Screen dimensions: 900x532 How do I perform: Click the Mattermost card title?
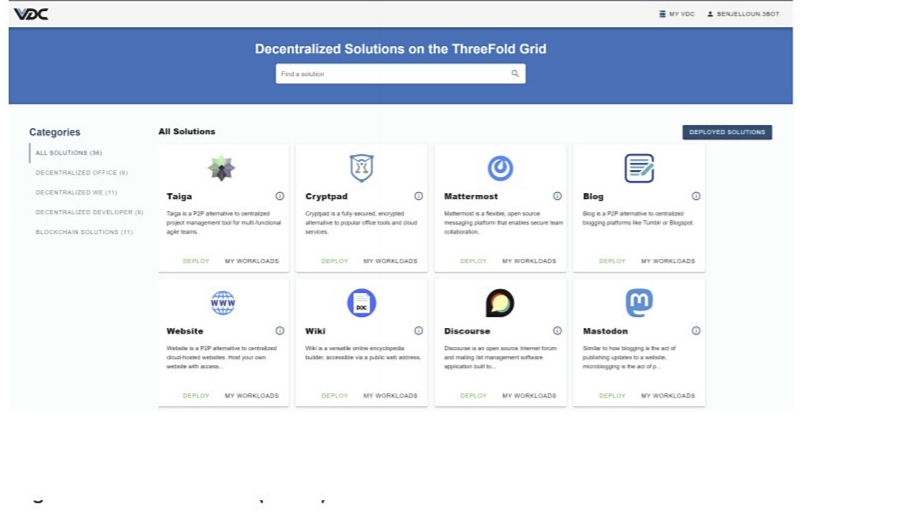click(471, 196)
